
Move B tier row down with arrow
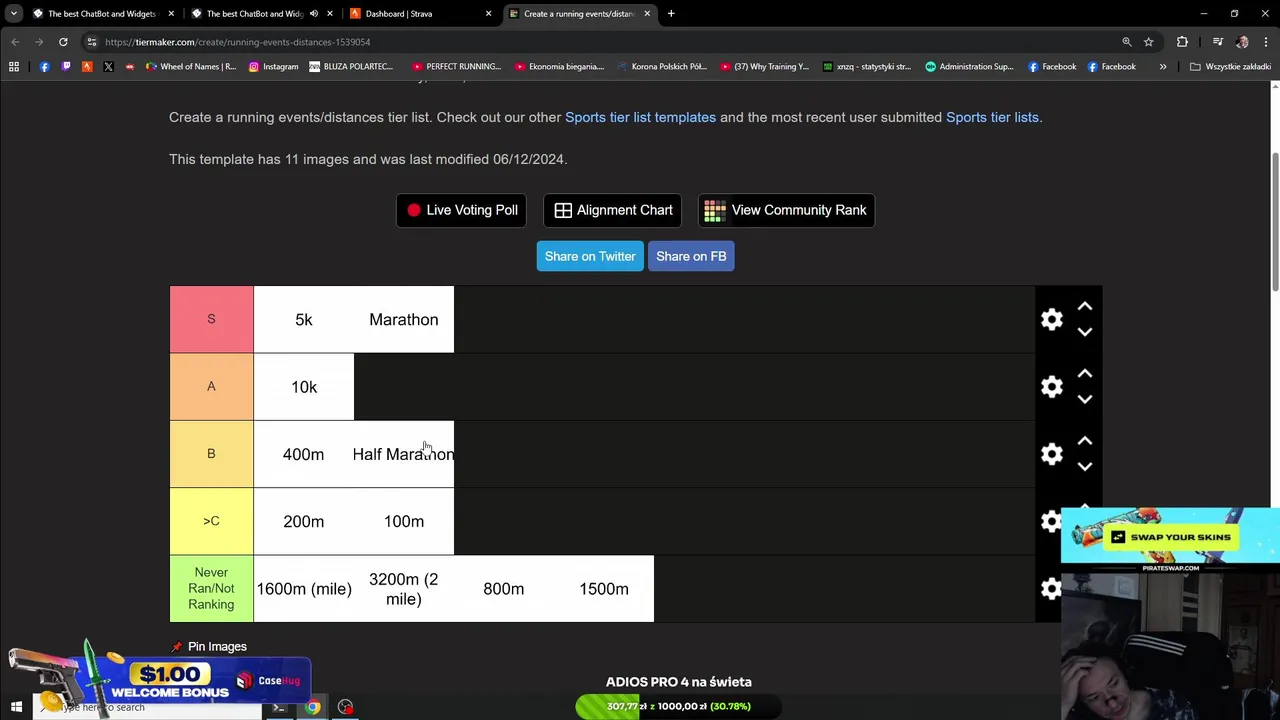(1085, 465)
